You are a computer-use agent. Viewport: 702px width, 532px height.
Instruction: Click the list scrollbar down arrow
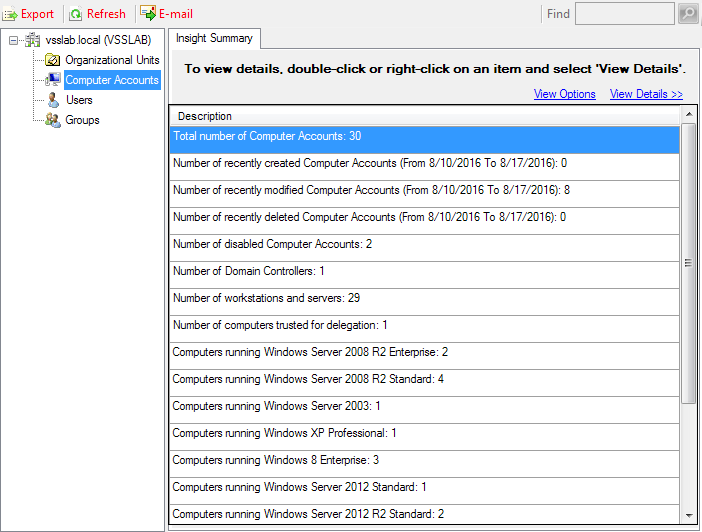(689, 515)
